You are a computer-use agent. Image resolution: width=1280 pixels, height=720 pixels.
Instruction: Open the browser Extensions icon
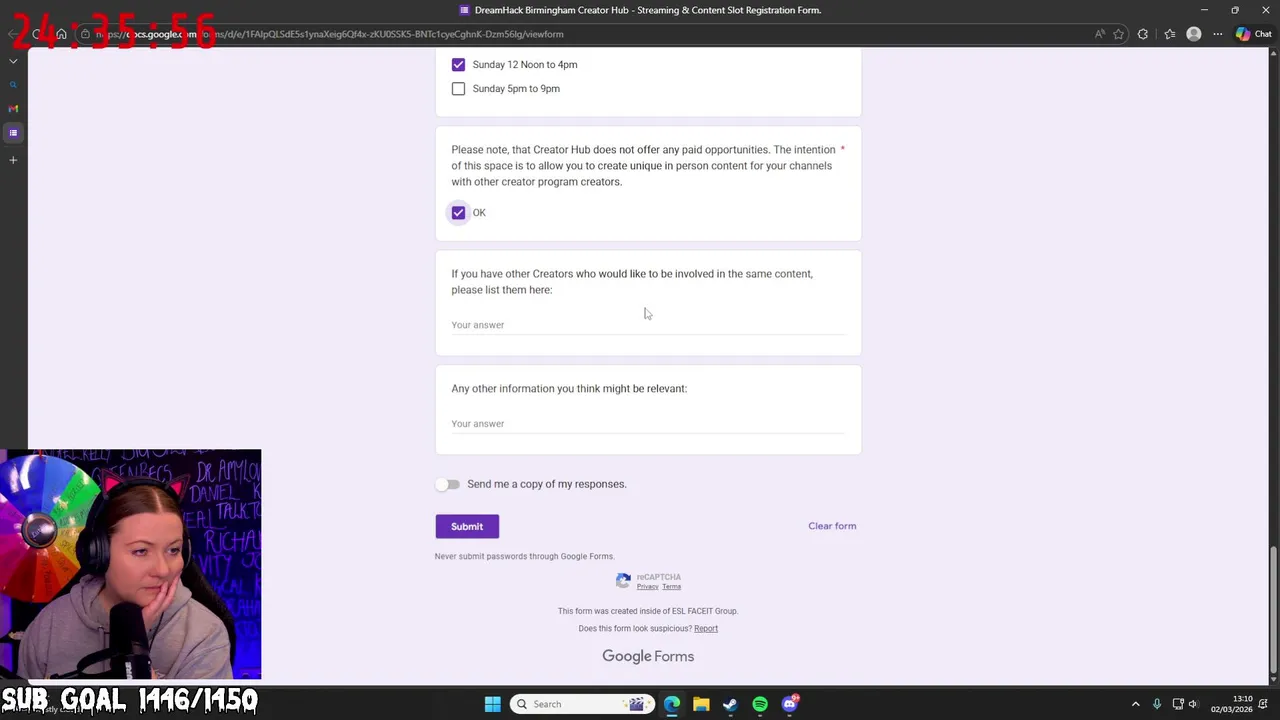click(1143, 34)
